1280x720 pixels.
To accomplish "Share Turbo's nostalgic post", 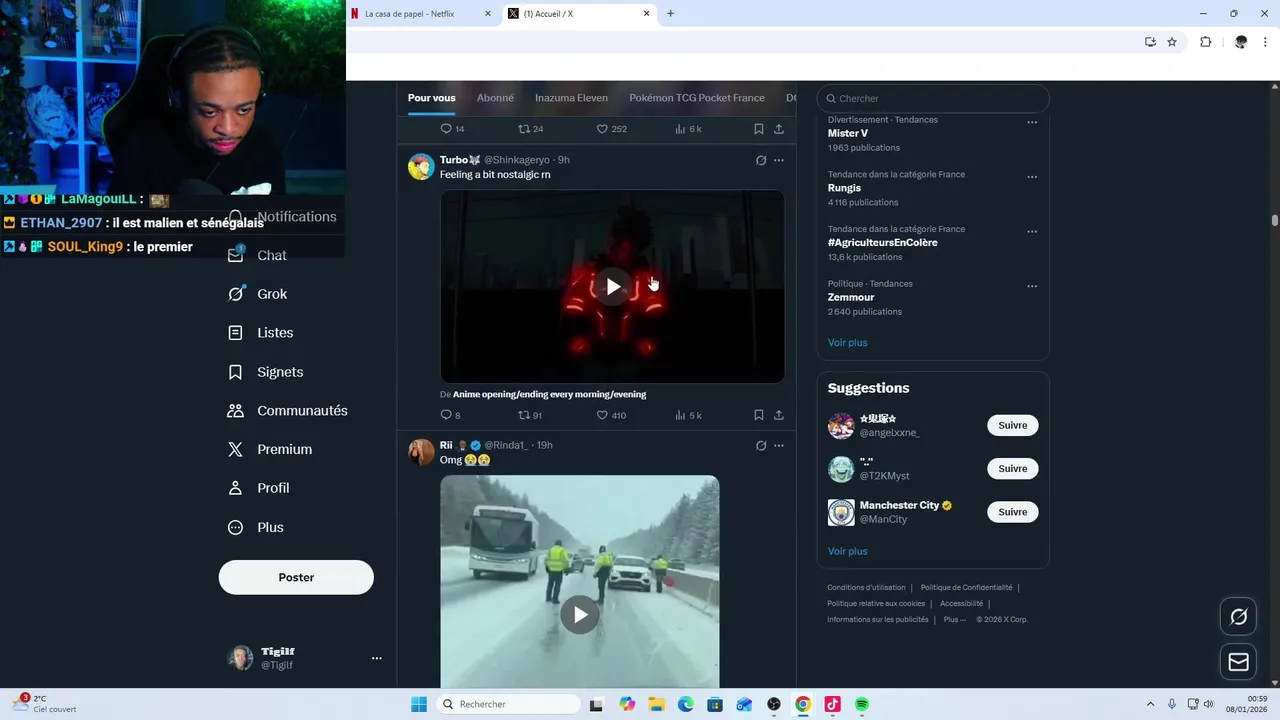I will pos(779,415).
